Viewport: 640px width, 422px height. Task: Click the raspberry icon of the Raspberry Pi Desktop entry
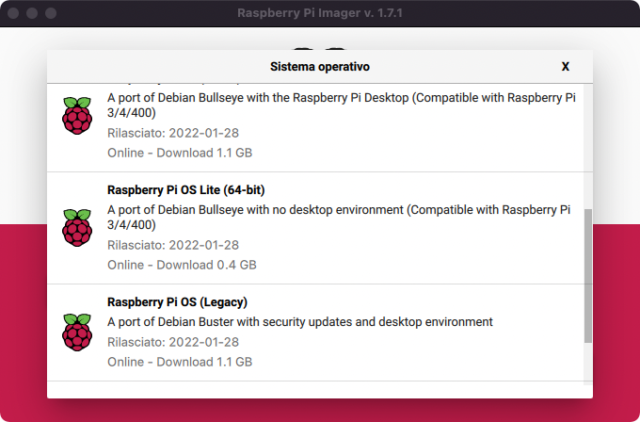[x=77, y=116]
